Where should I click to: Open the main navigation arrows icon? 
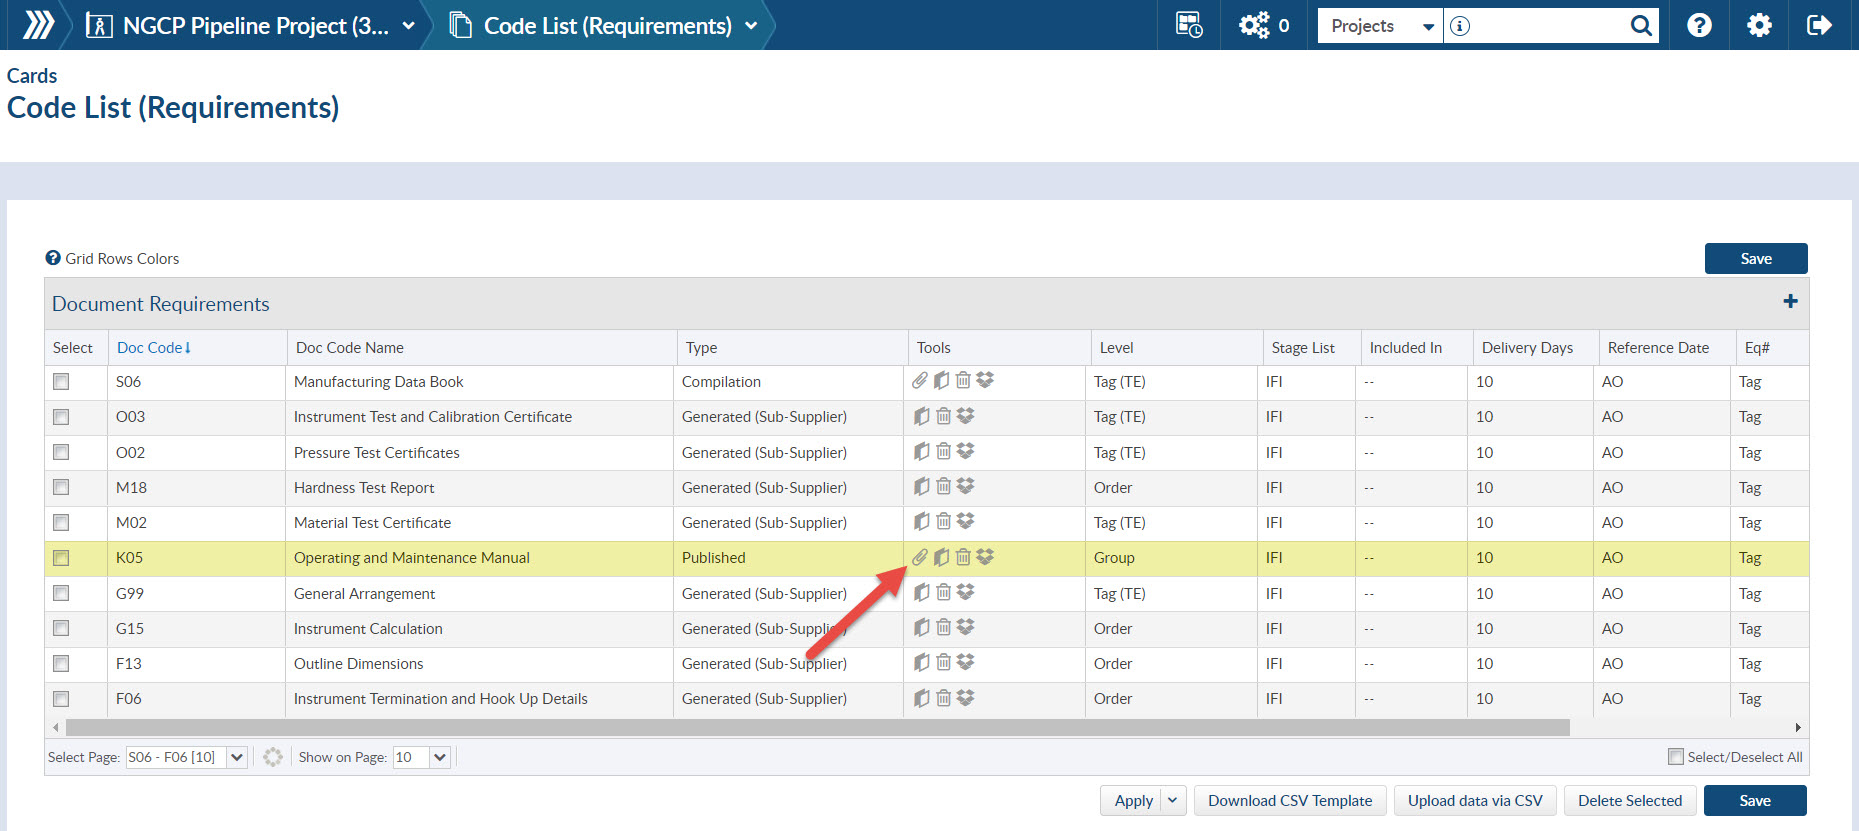click(x=38, y=25)
